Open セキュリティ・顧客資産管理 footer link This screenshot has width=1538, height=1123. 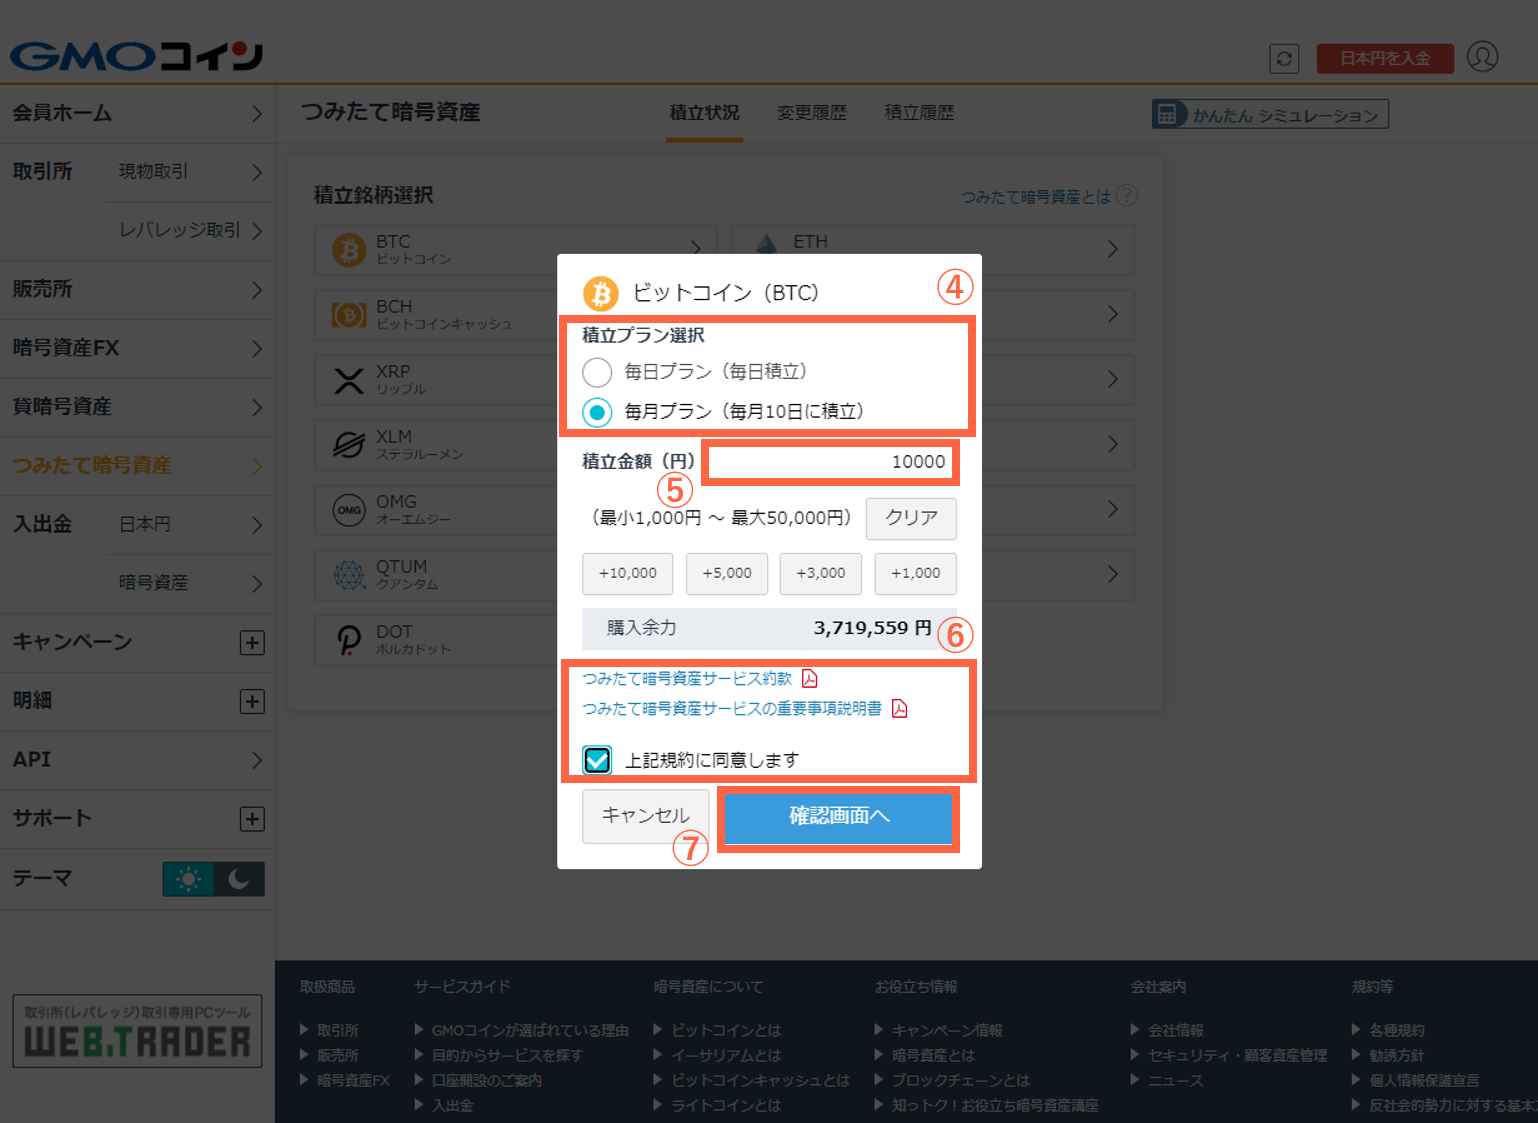tap(1238, 1056)
